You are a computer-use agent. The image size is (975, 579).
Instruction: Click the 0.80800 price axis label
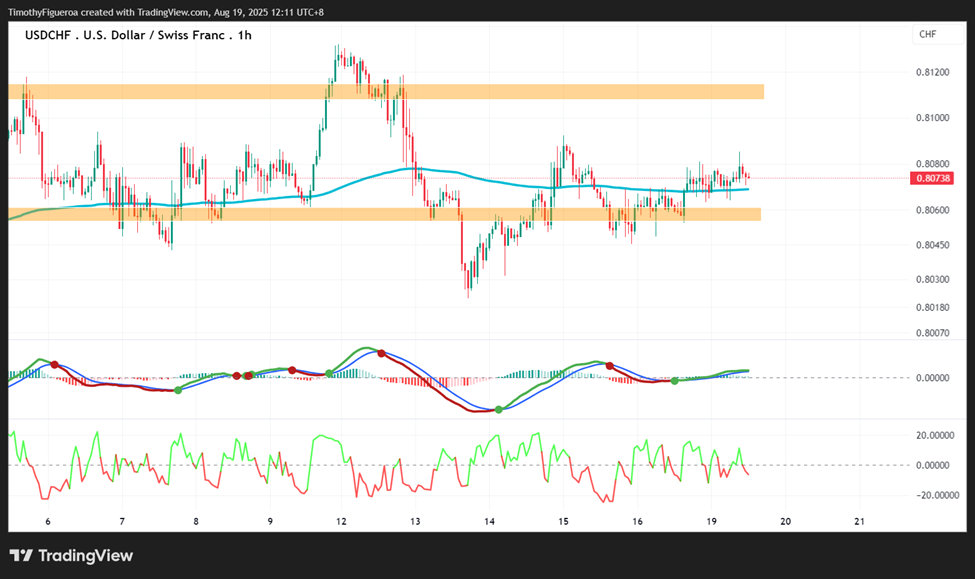click(x=933, y=164)
